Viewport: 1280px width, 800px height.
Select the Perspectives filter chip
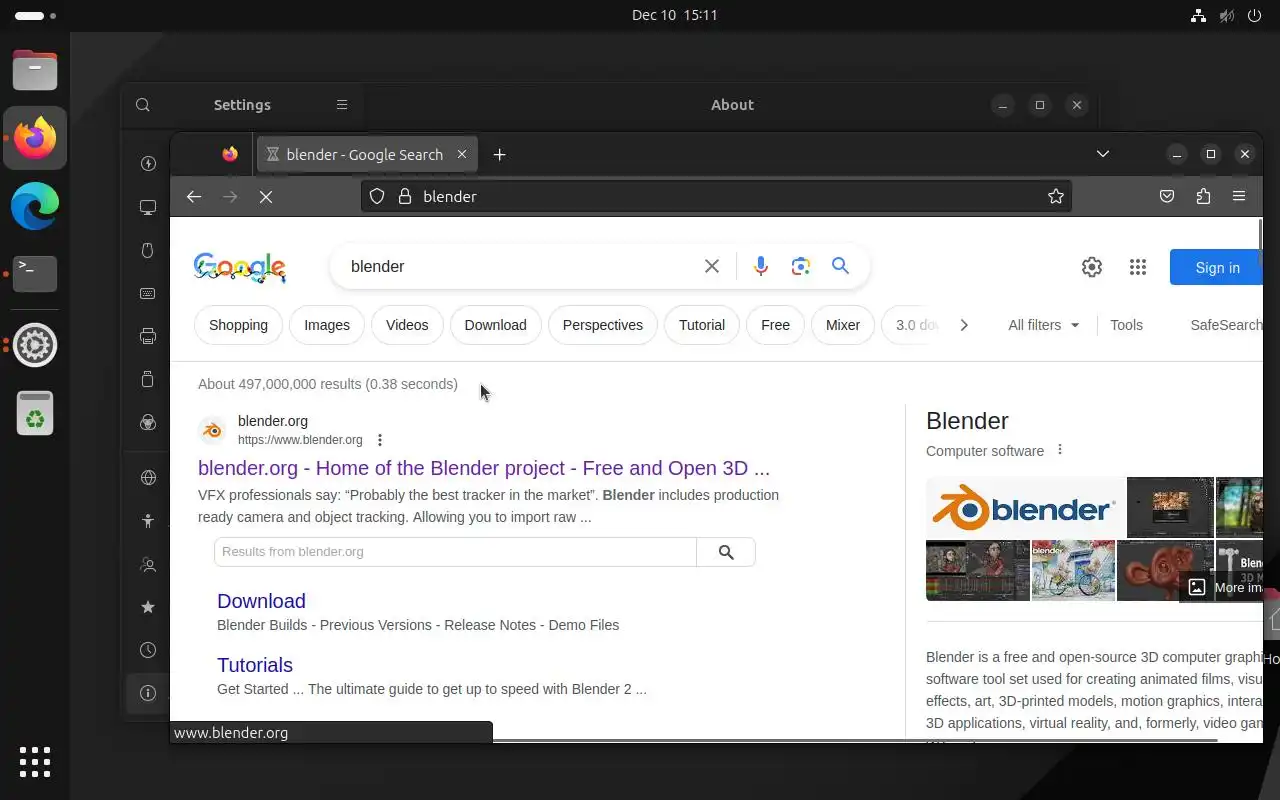[603, 325]
